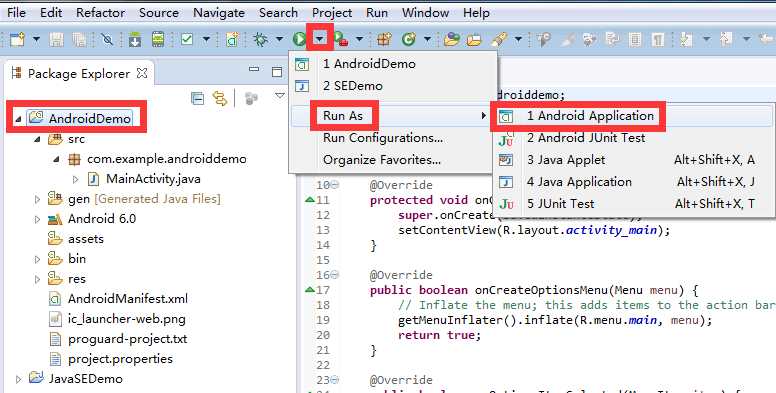Open the Android SDK Manager icon
This screenshot has width=776, height=393.
(135, 39)
